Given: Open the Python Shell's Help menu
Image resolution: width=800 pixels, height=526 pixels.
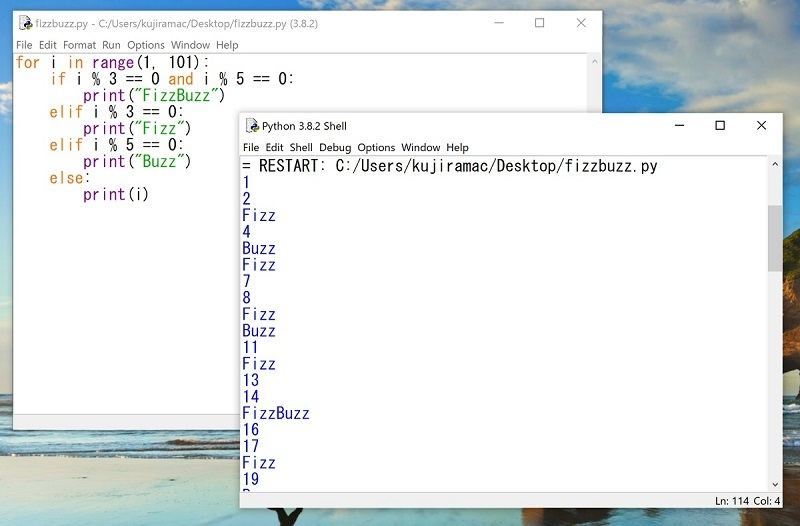Looking at the screenshot, I should (x=457, y=148).
